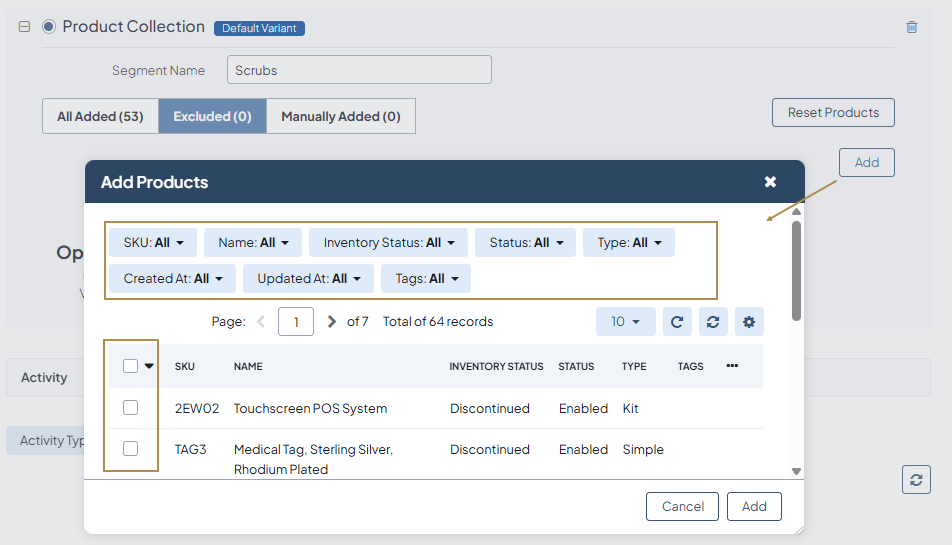952x545 pixels.
Task: Go to next page using right chevron
Action: point(332,322)
